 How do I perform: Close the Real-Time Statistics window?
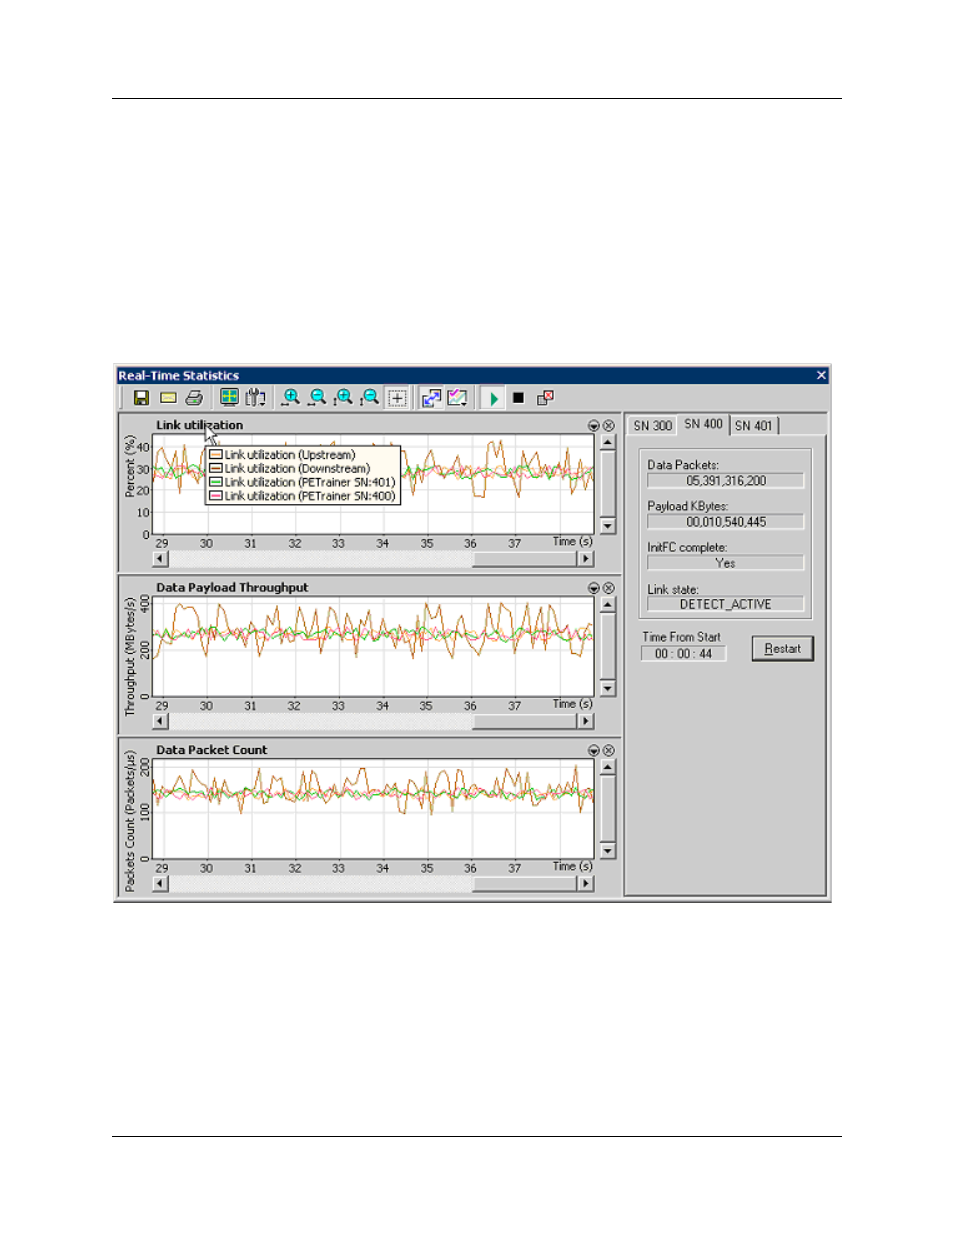point(821,376)
